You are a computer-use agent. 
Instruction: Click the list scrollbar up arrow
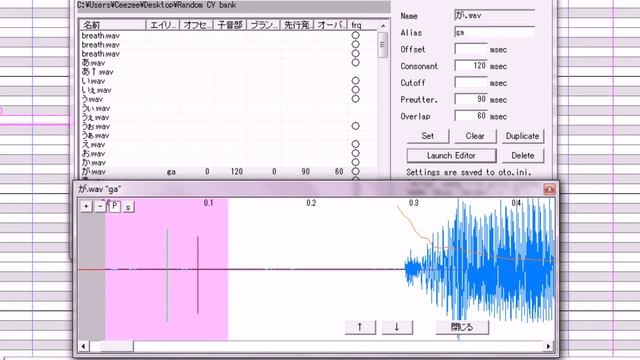tap(383, 25)
